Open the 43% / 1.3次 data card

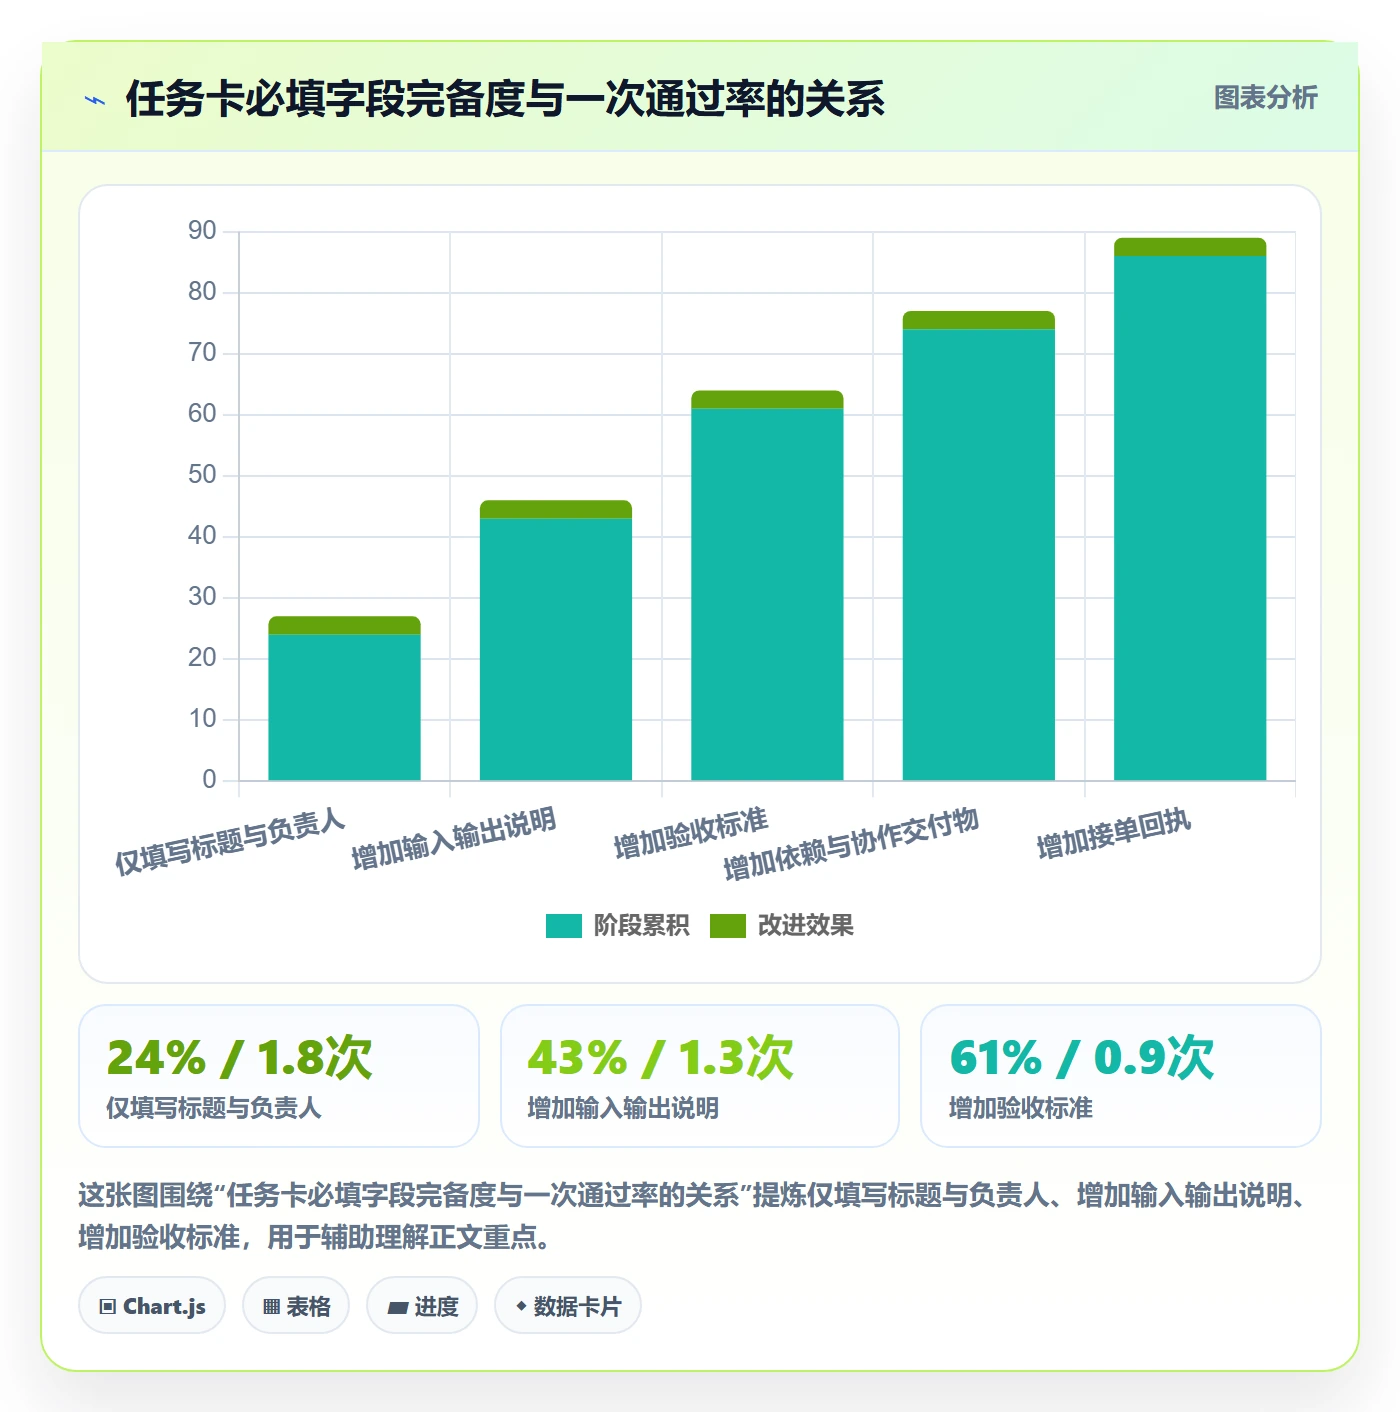(700, 1076)
